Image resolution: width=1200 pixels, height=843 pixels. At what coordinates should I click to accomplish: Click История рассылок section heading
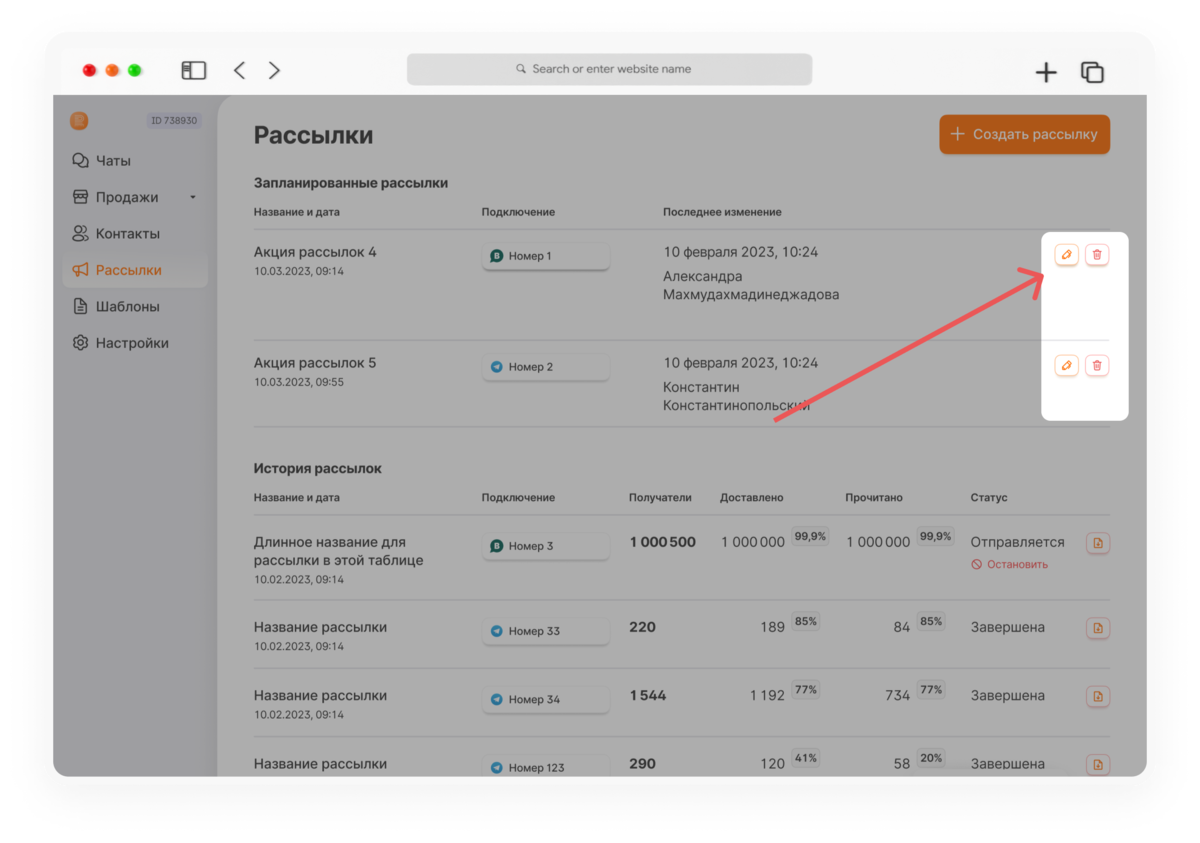point(318,468)
